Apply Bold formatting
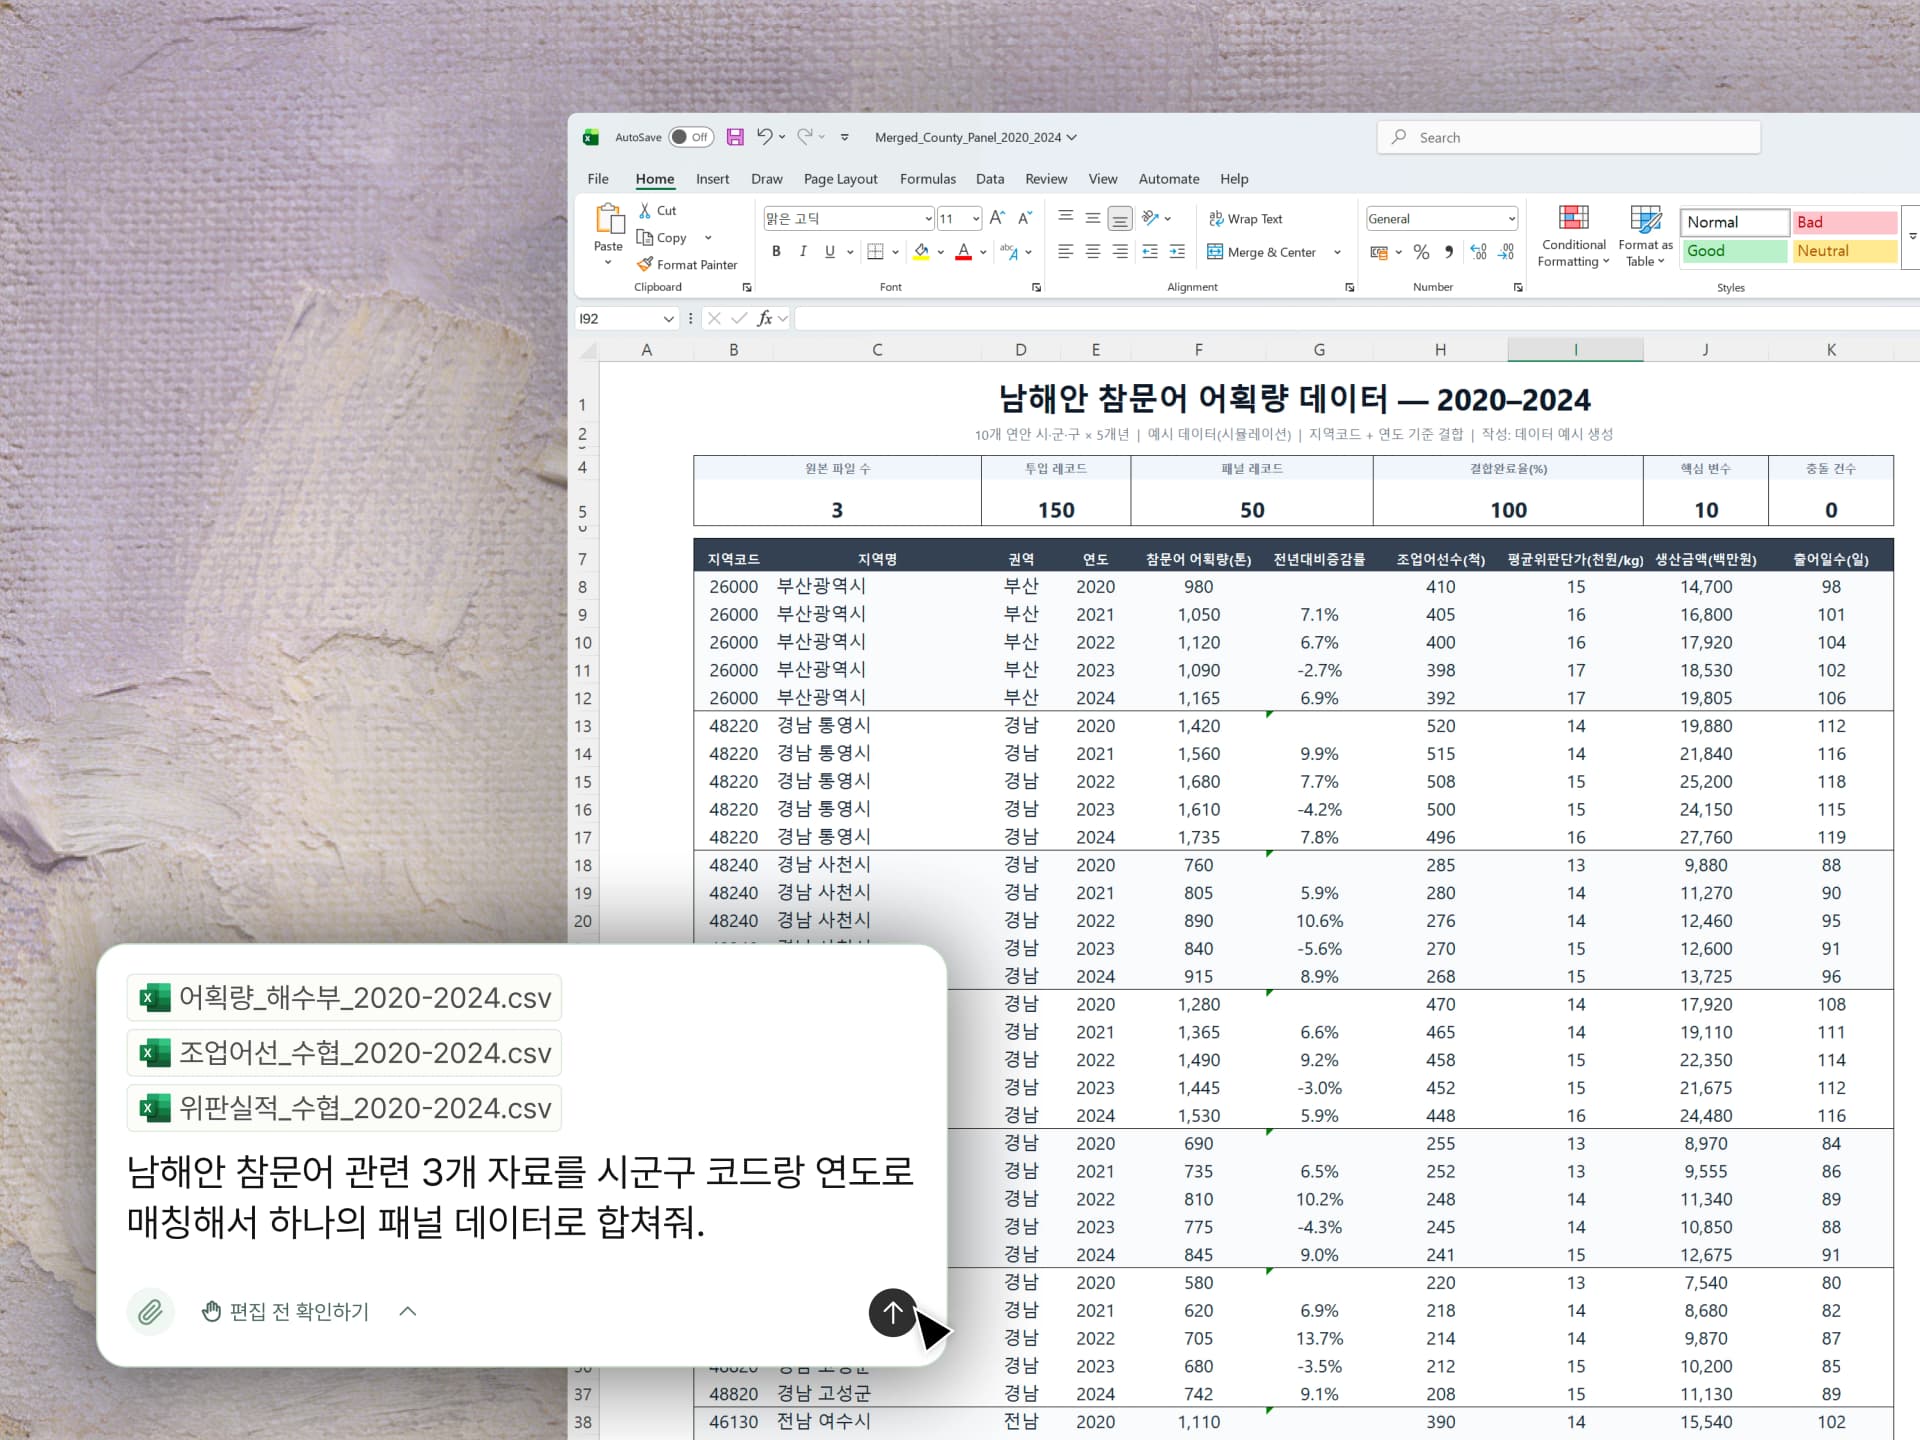This screenshot has height=1440, width=1920. click(x=776, y=251)
